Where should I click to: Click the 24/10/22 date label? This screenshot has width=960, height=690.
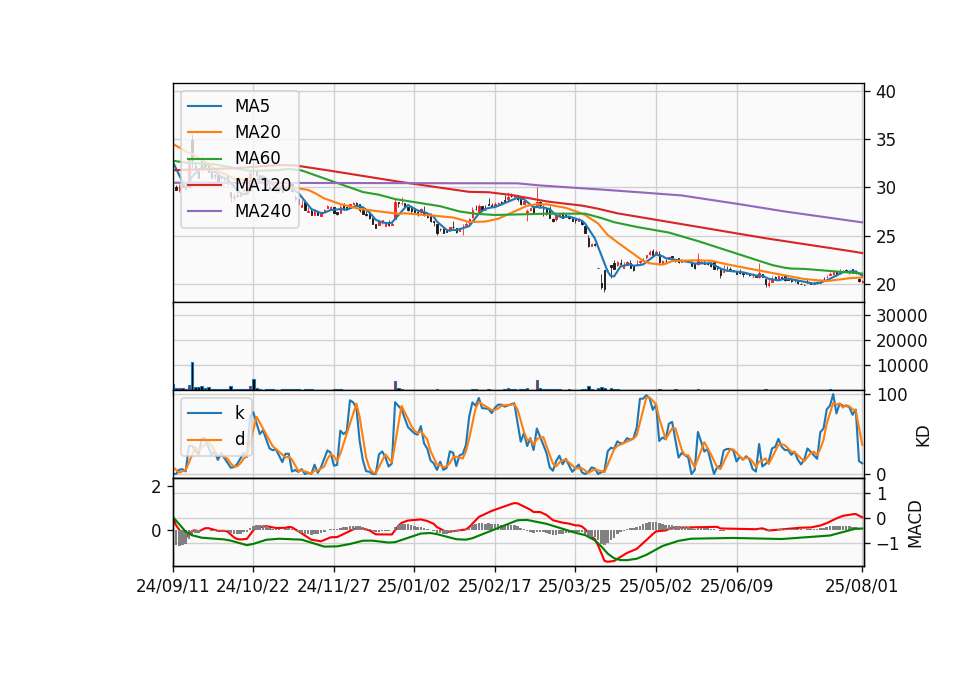click(252, 586)
